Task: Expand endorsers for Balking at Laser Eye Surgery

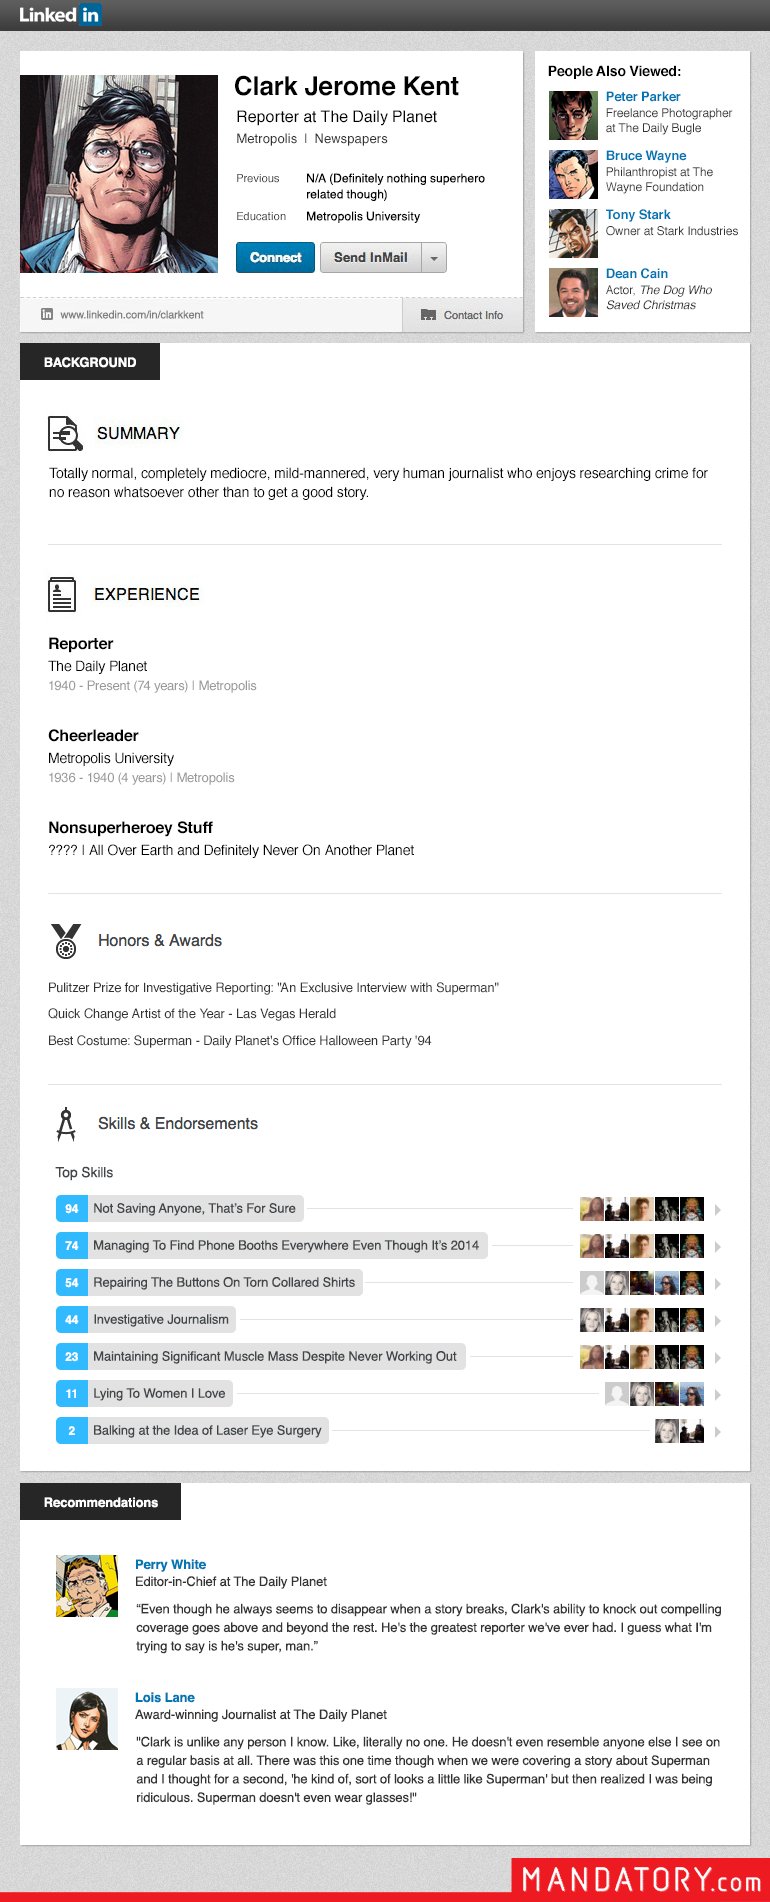Action: coord(717,1432)
